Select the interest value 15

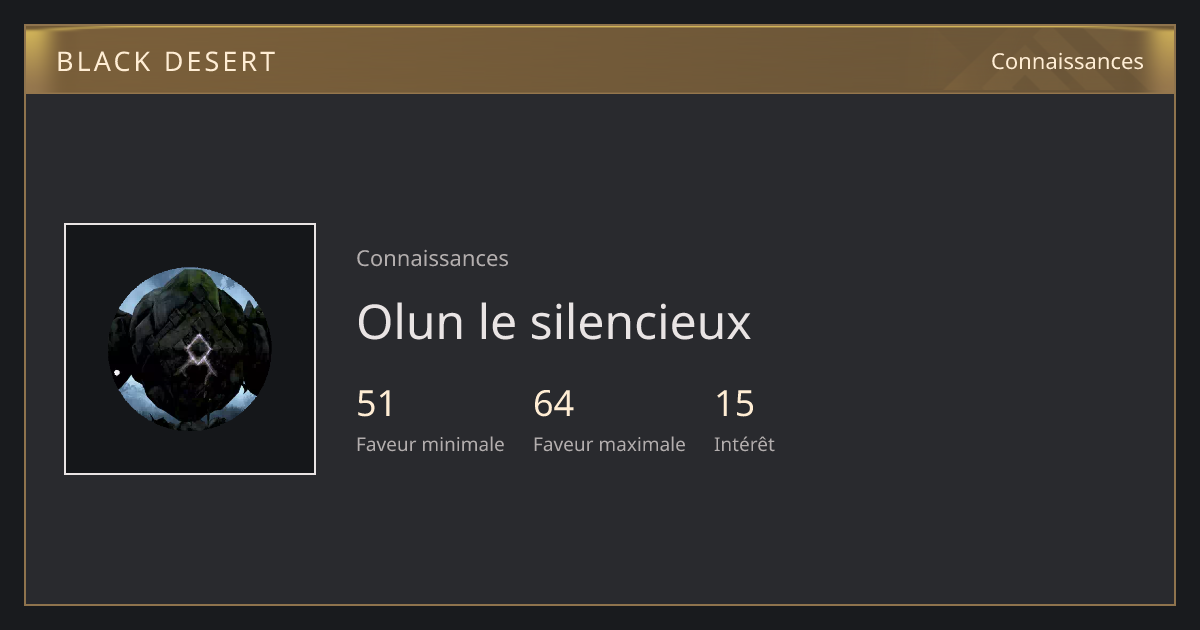tap(734, 404)
